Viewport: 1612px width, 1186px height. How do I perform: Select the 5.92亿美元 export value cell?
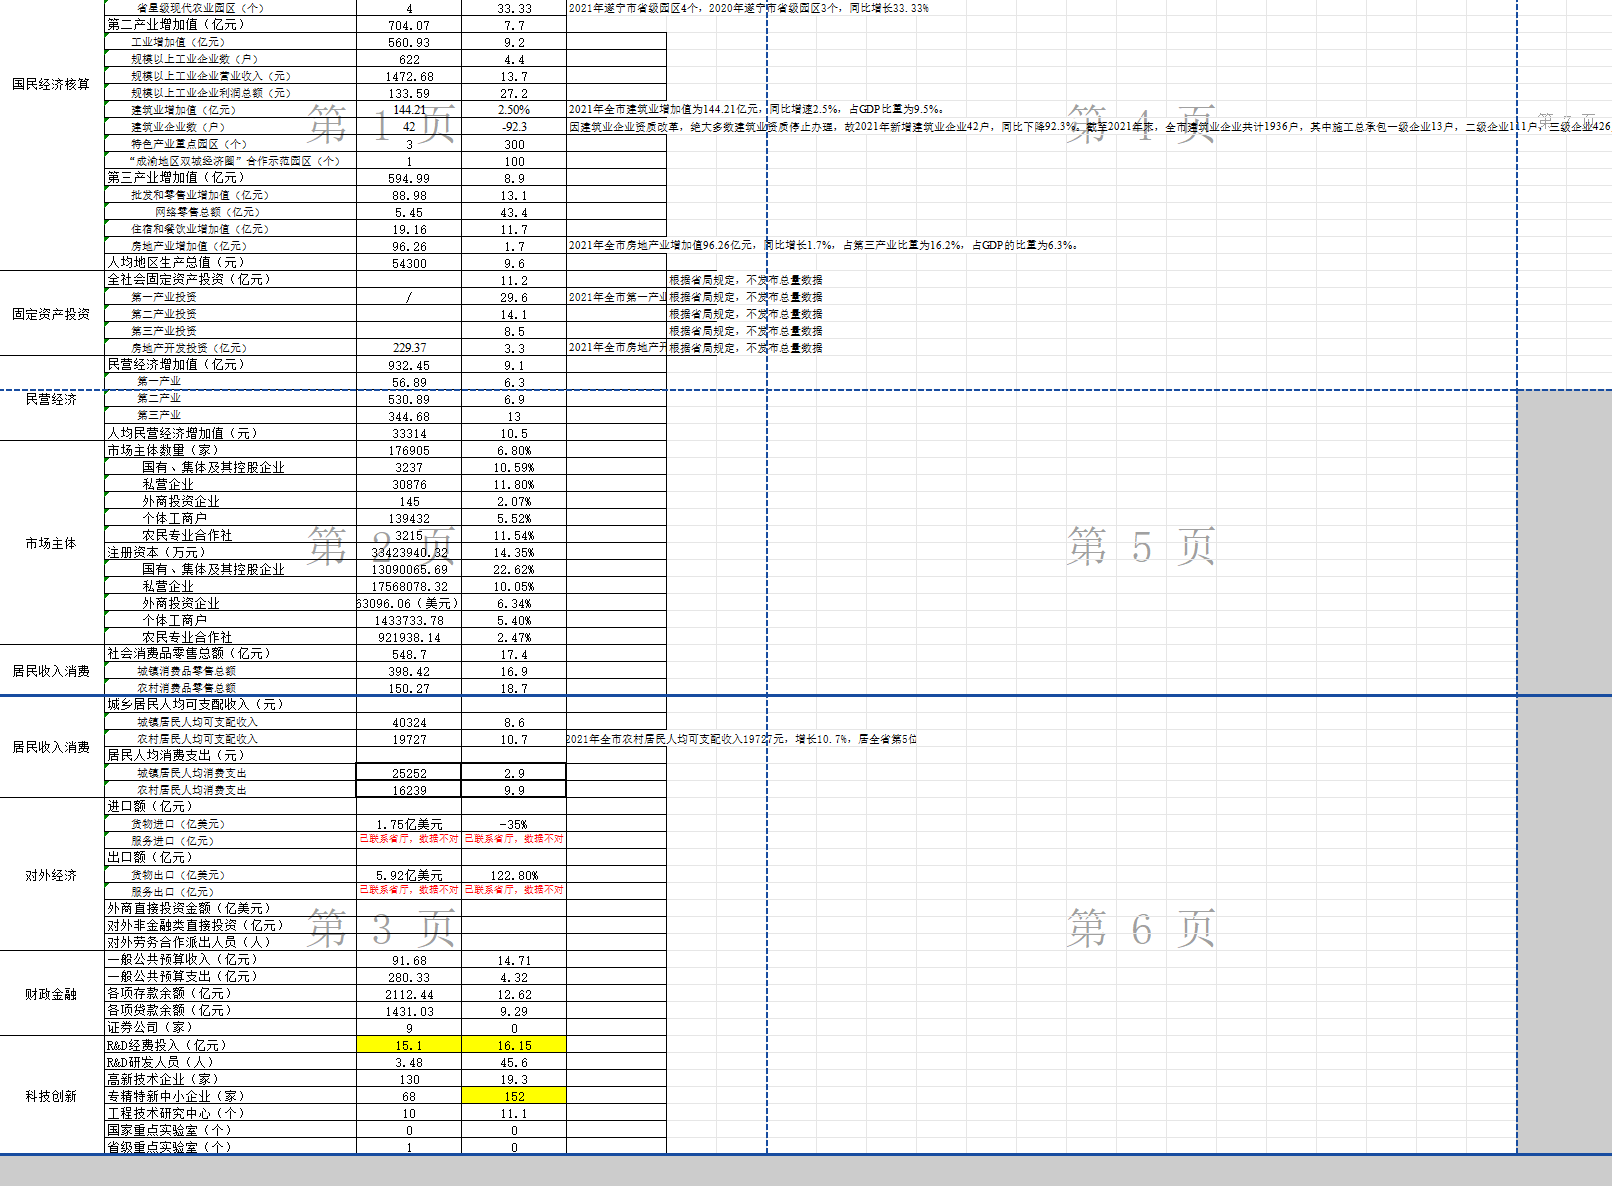[409, 875]
